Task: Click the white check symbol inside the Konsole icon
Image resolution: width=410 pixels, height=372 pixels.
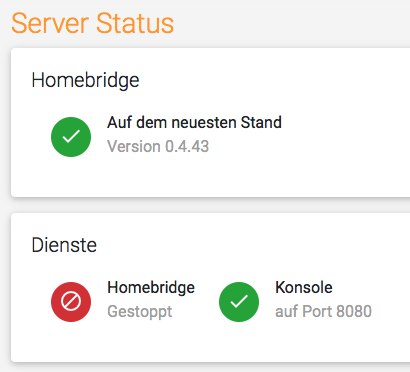Action: pyautogui.click(x=239, y=302)
